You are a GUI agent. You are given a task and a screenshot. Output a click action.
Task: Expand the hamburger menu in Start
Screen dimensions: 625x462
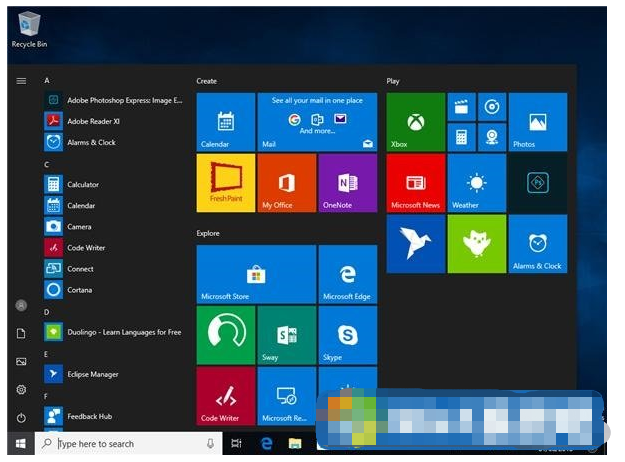(21, 81)
